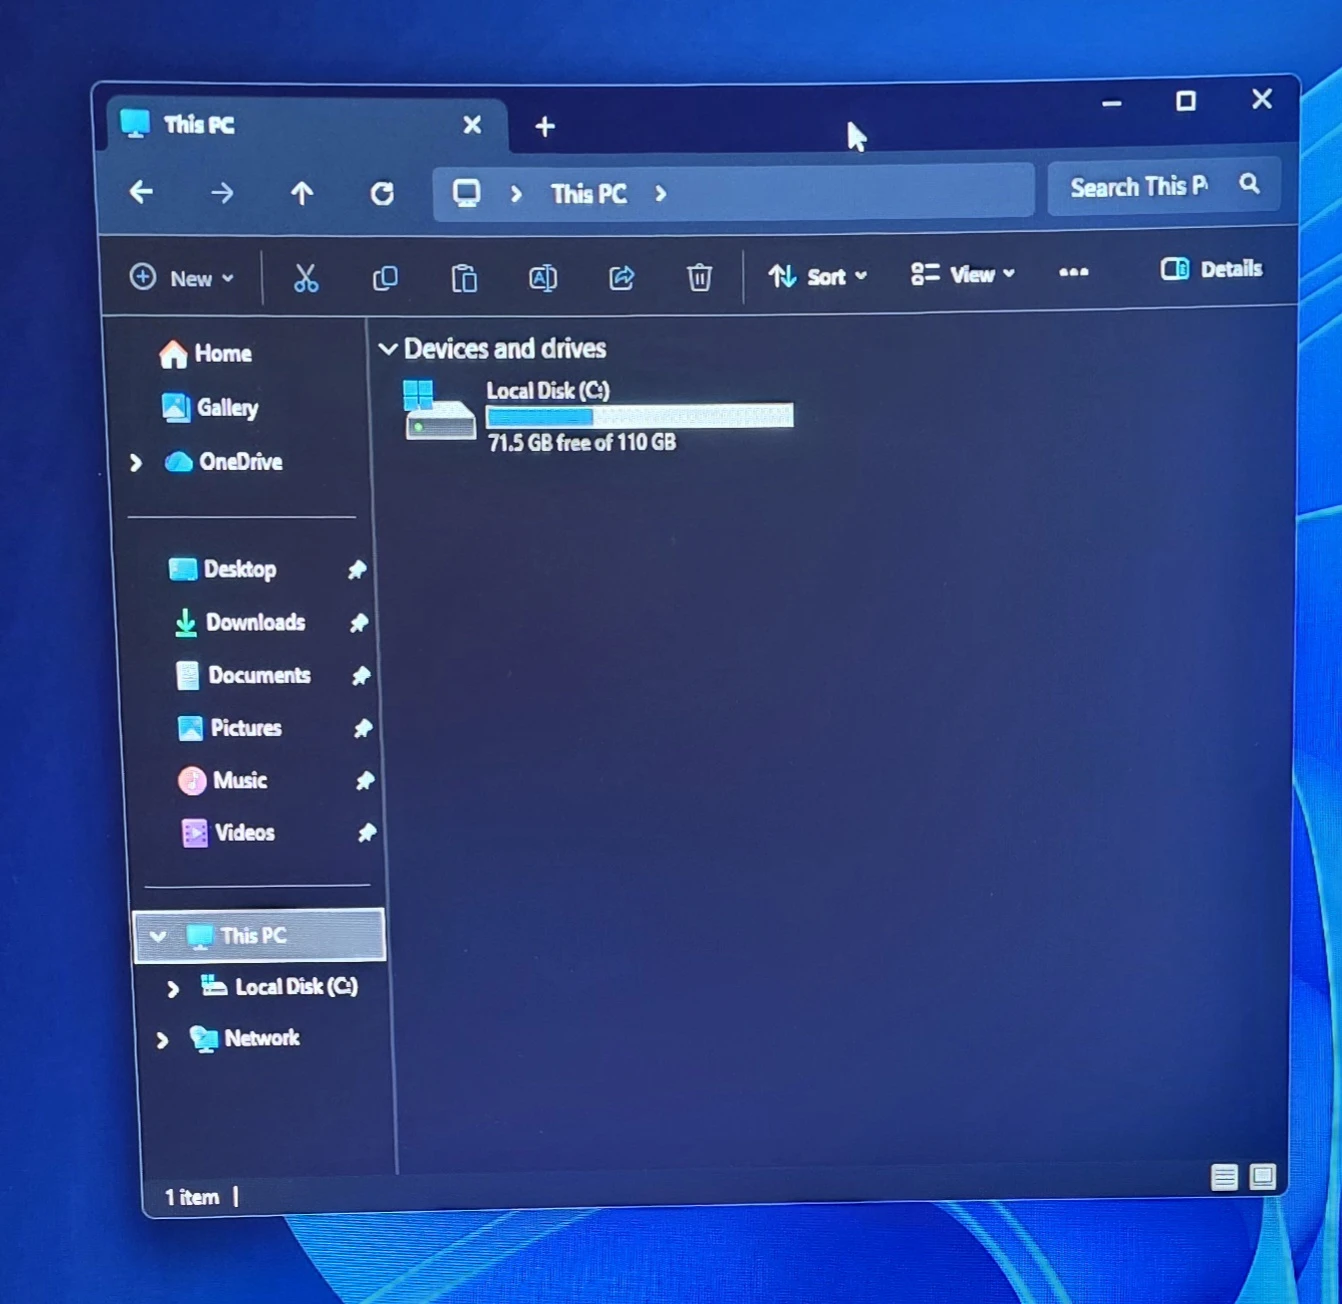1342x1304 pixels.
Task: Click the Rename icon in toolbar
Action: 543,278
